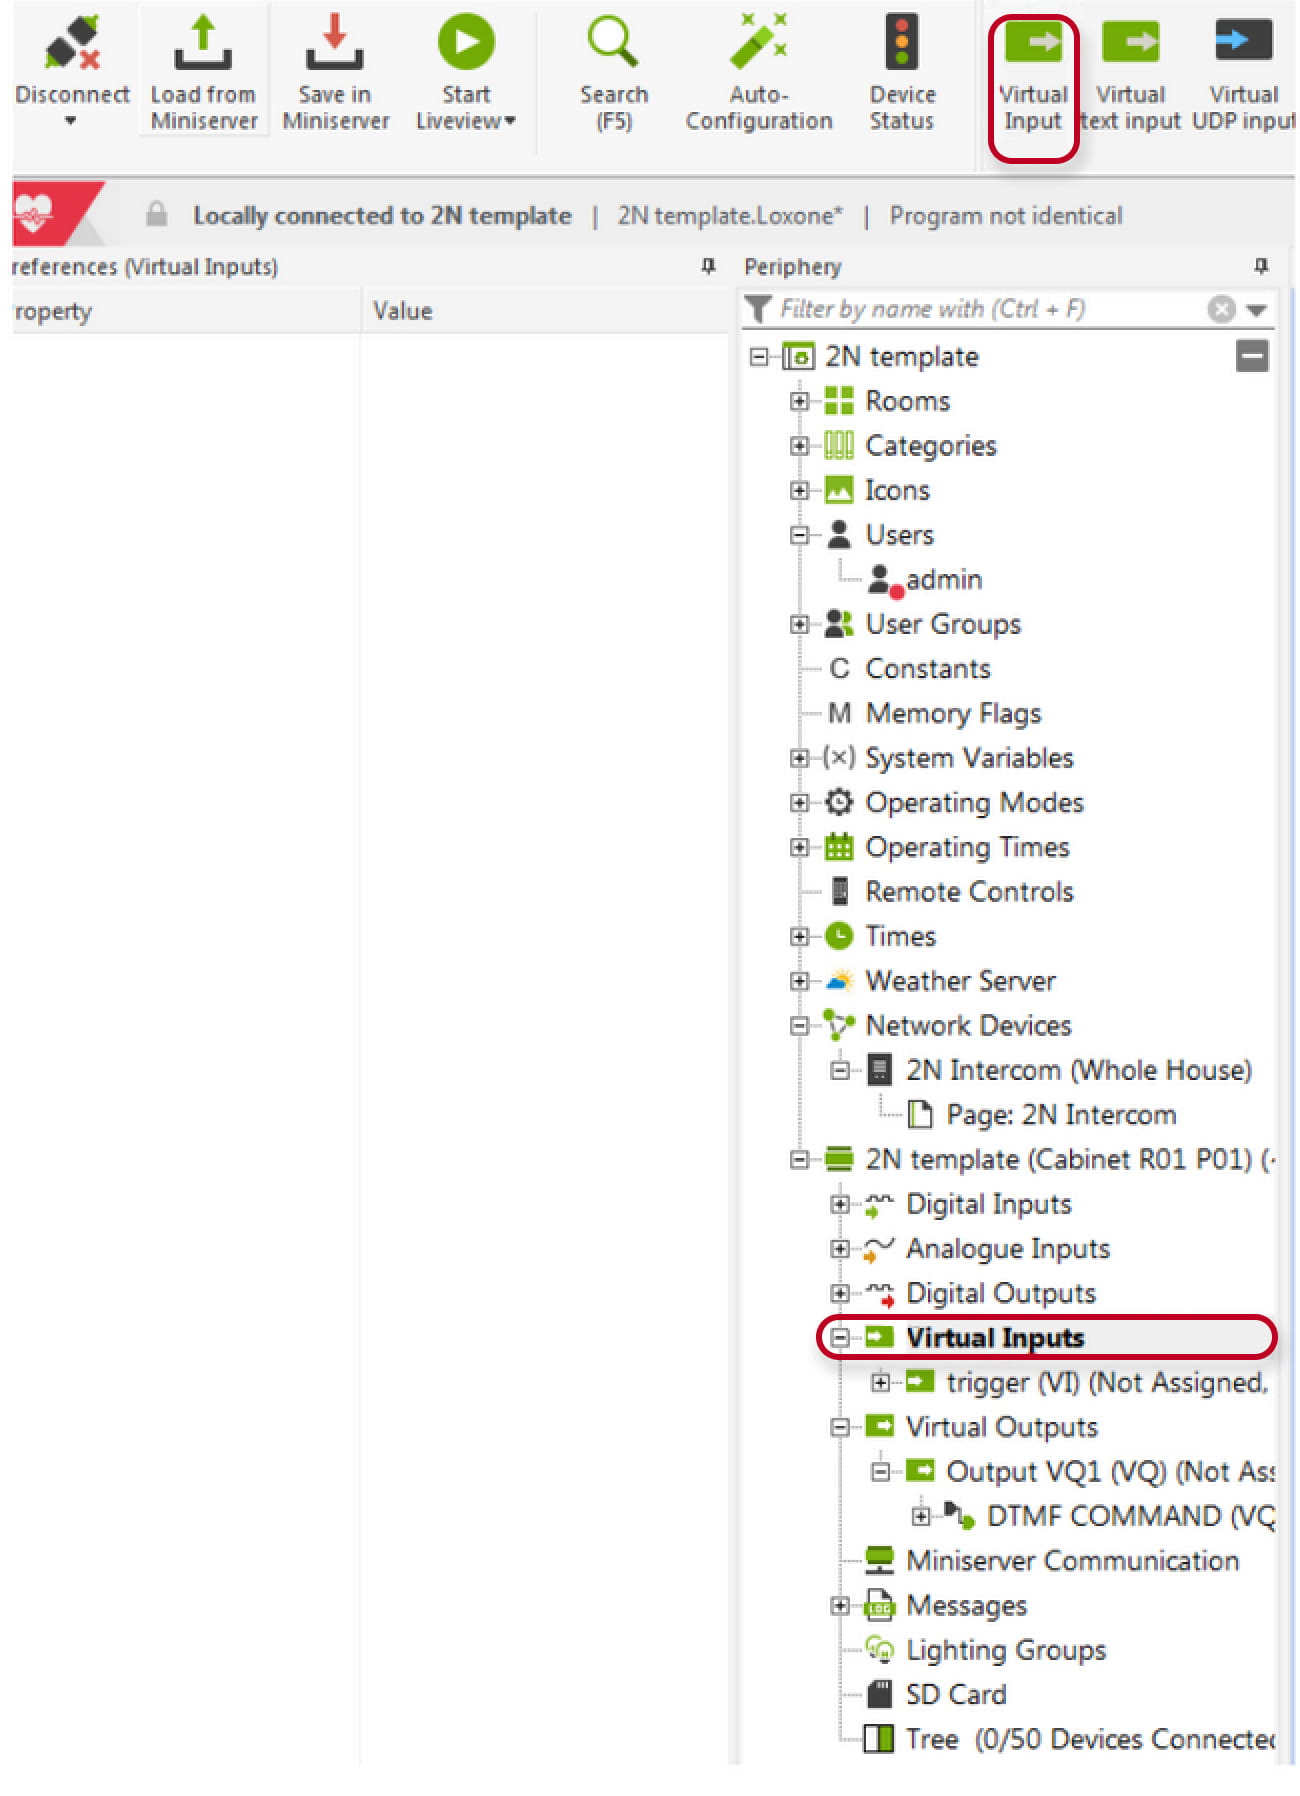1300x1796 pixels.
Task: Select Icons in the Periphery tree
Action: 897,490
